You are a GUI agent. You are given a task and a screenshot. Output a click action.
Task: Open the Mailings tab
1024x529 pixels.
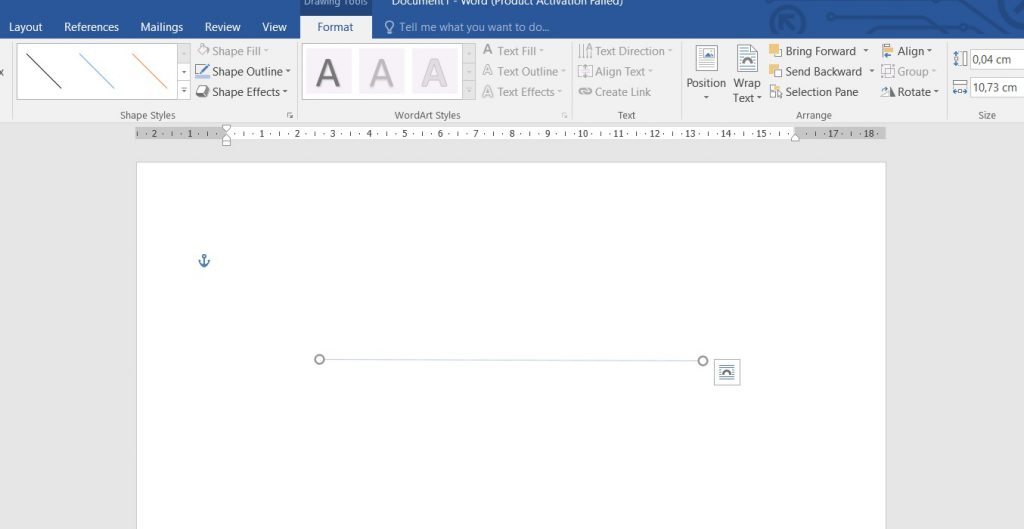[161, 27]
